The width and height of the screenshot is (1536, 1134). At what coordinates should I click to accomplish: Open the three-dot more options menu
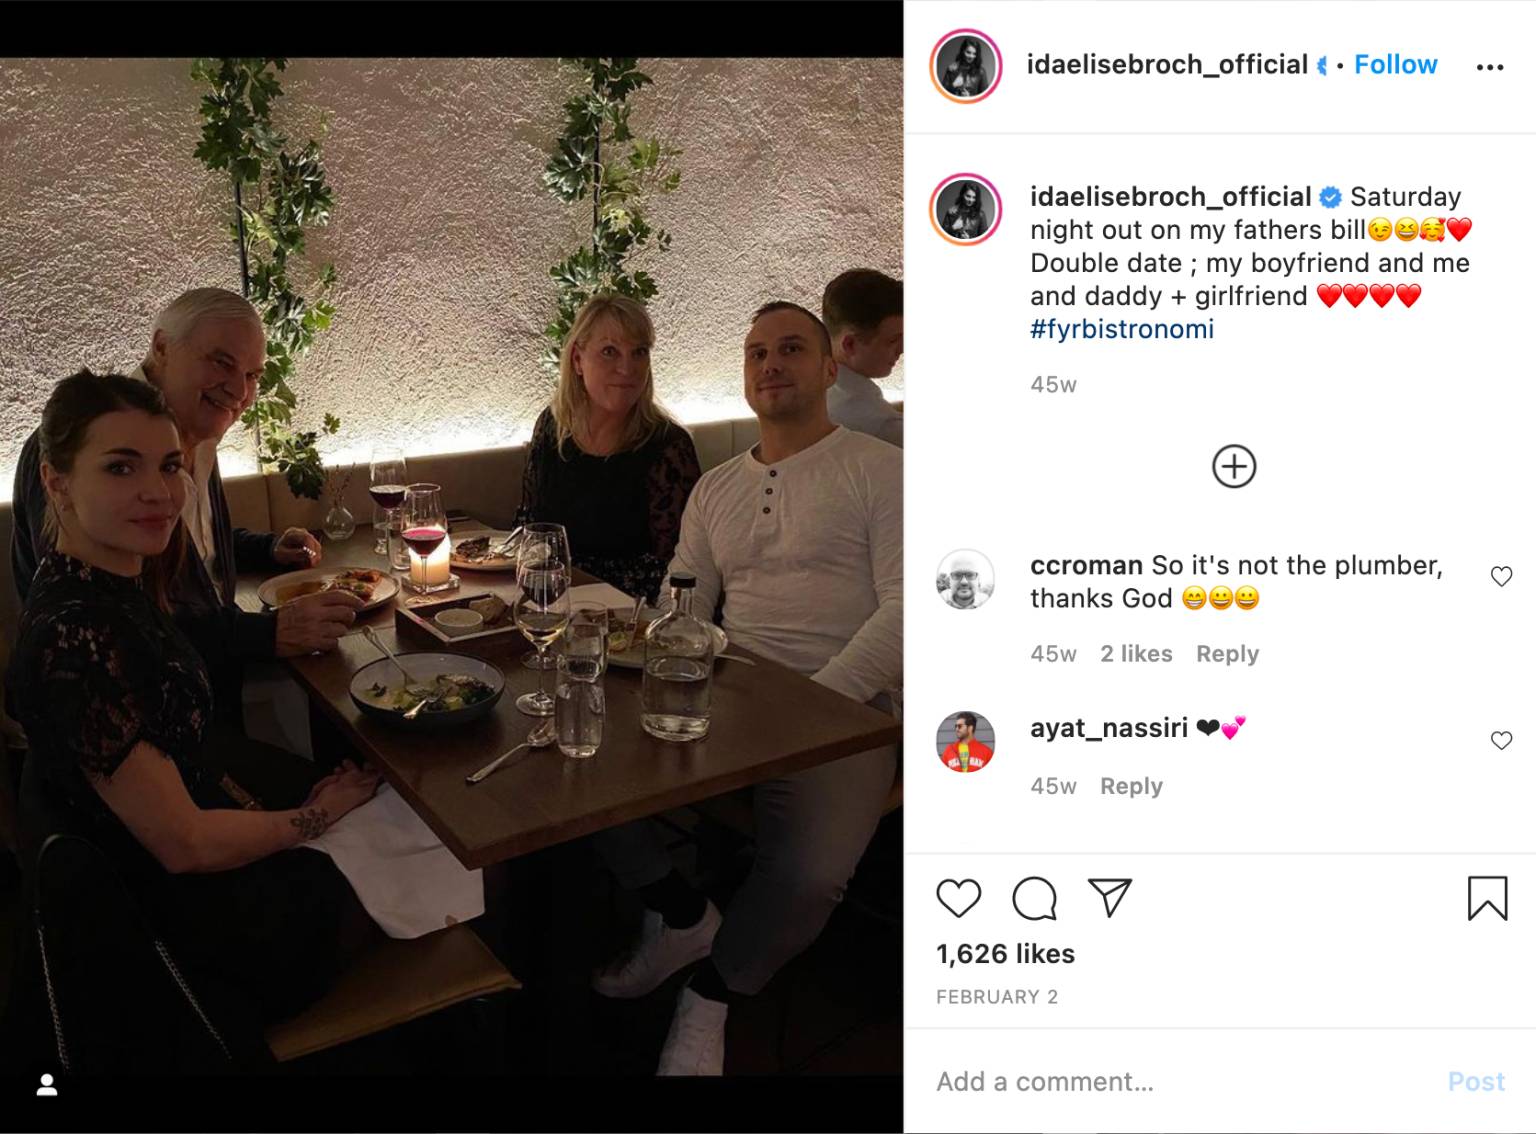[1489, 67]
